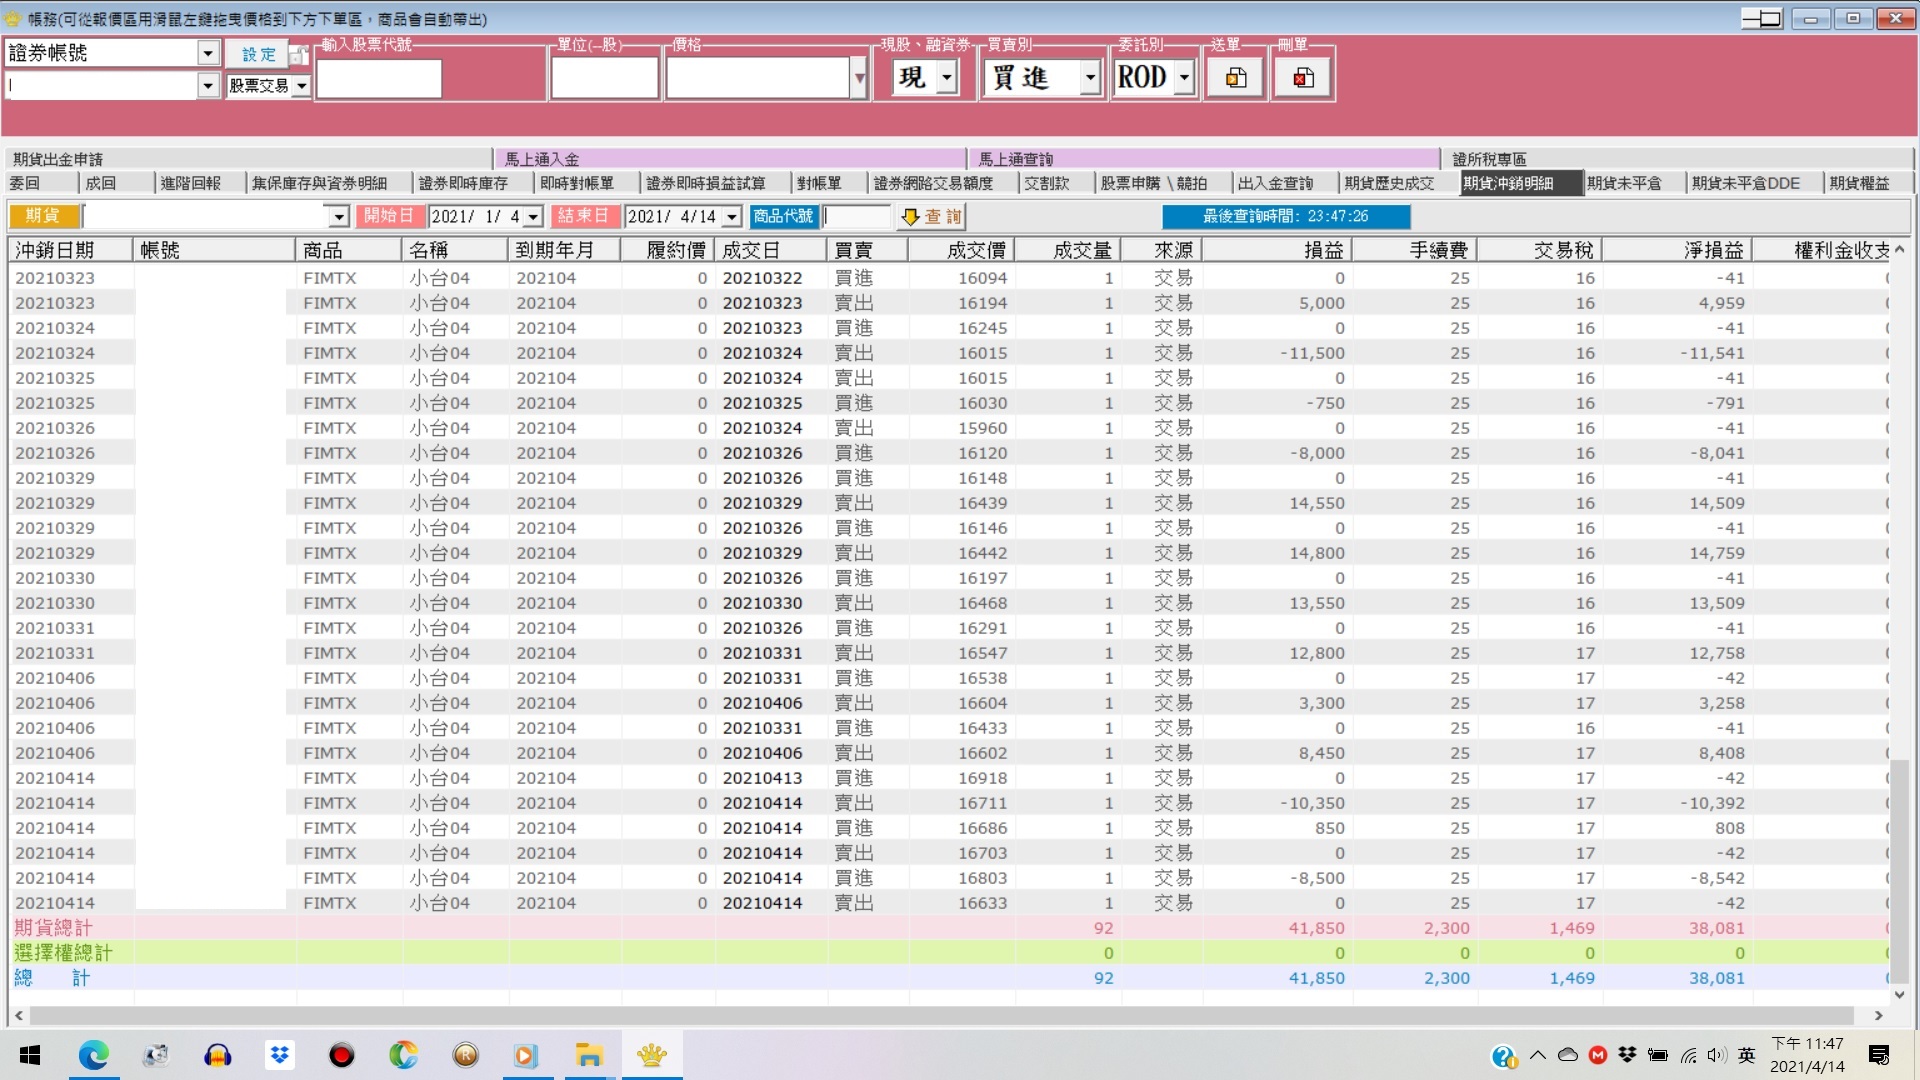This screenshot has width=1920, height=1080.
Task: Open the Wi-Fi network tray icon
Action: (1689, 1055)
